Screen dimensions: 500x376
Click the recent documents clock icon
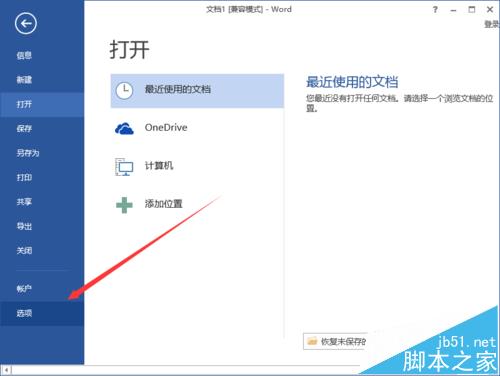click(x=124, y=91)
